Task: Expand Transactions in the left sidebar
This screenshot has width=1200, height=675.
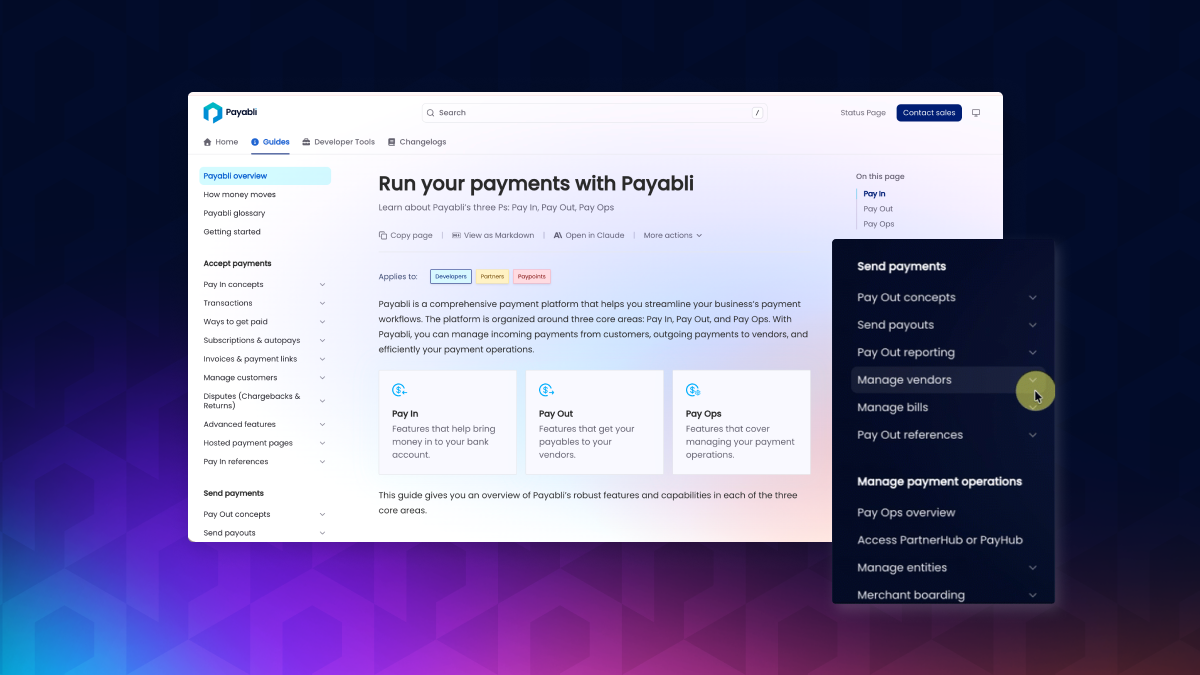Action: click(322, 303)
